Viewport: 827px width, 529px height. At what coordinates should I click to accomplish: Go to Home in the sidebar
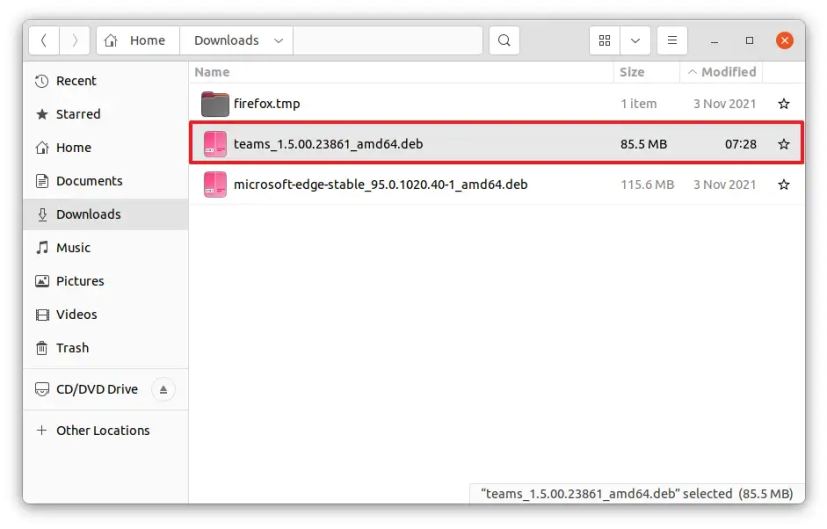[x=105, y=148]
